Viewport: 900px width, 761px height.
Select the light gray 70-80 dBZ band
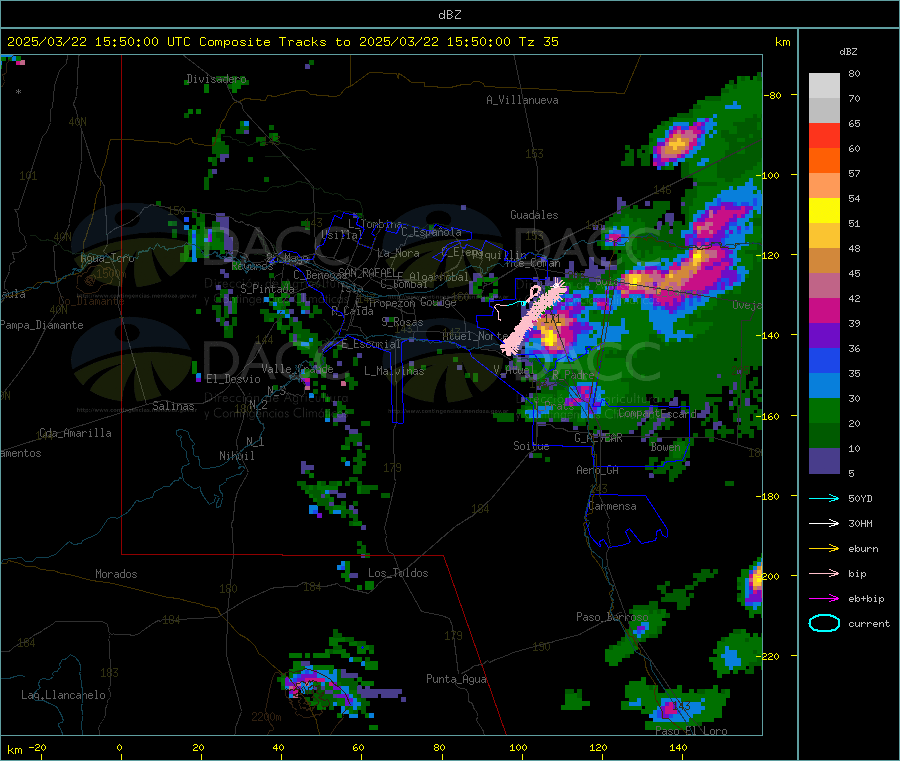[x=824, y=86]
